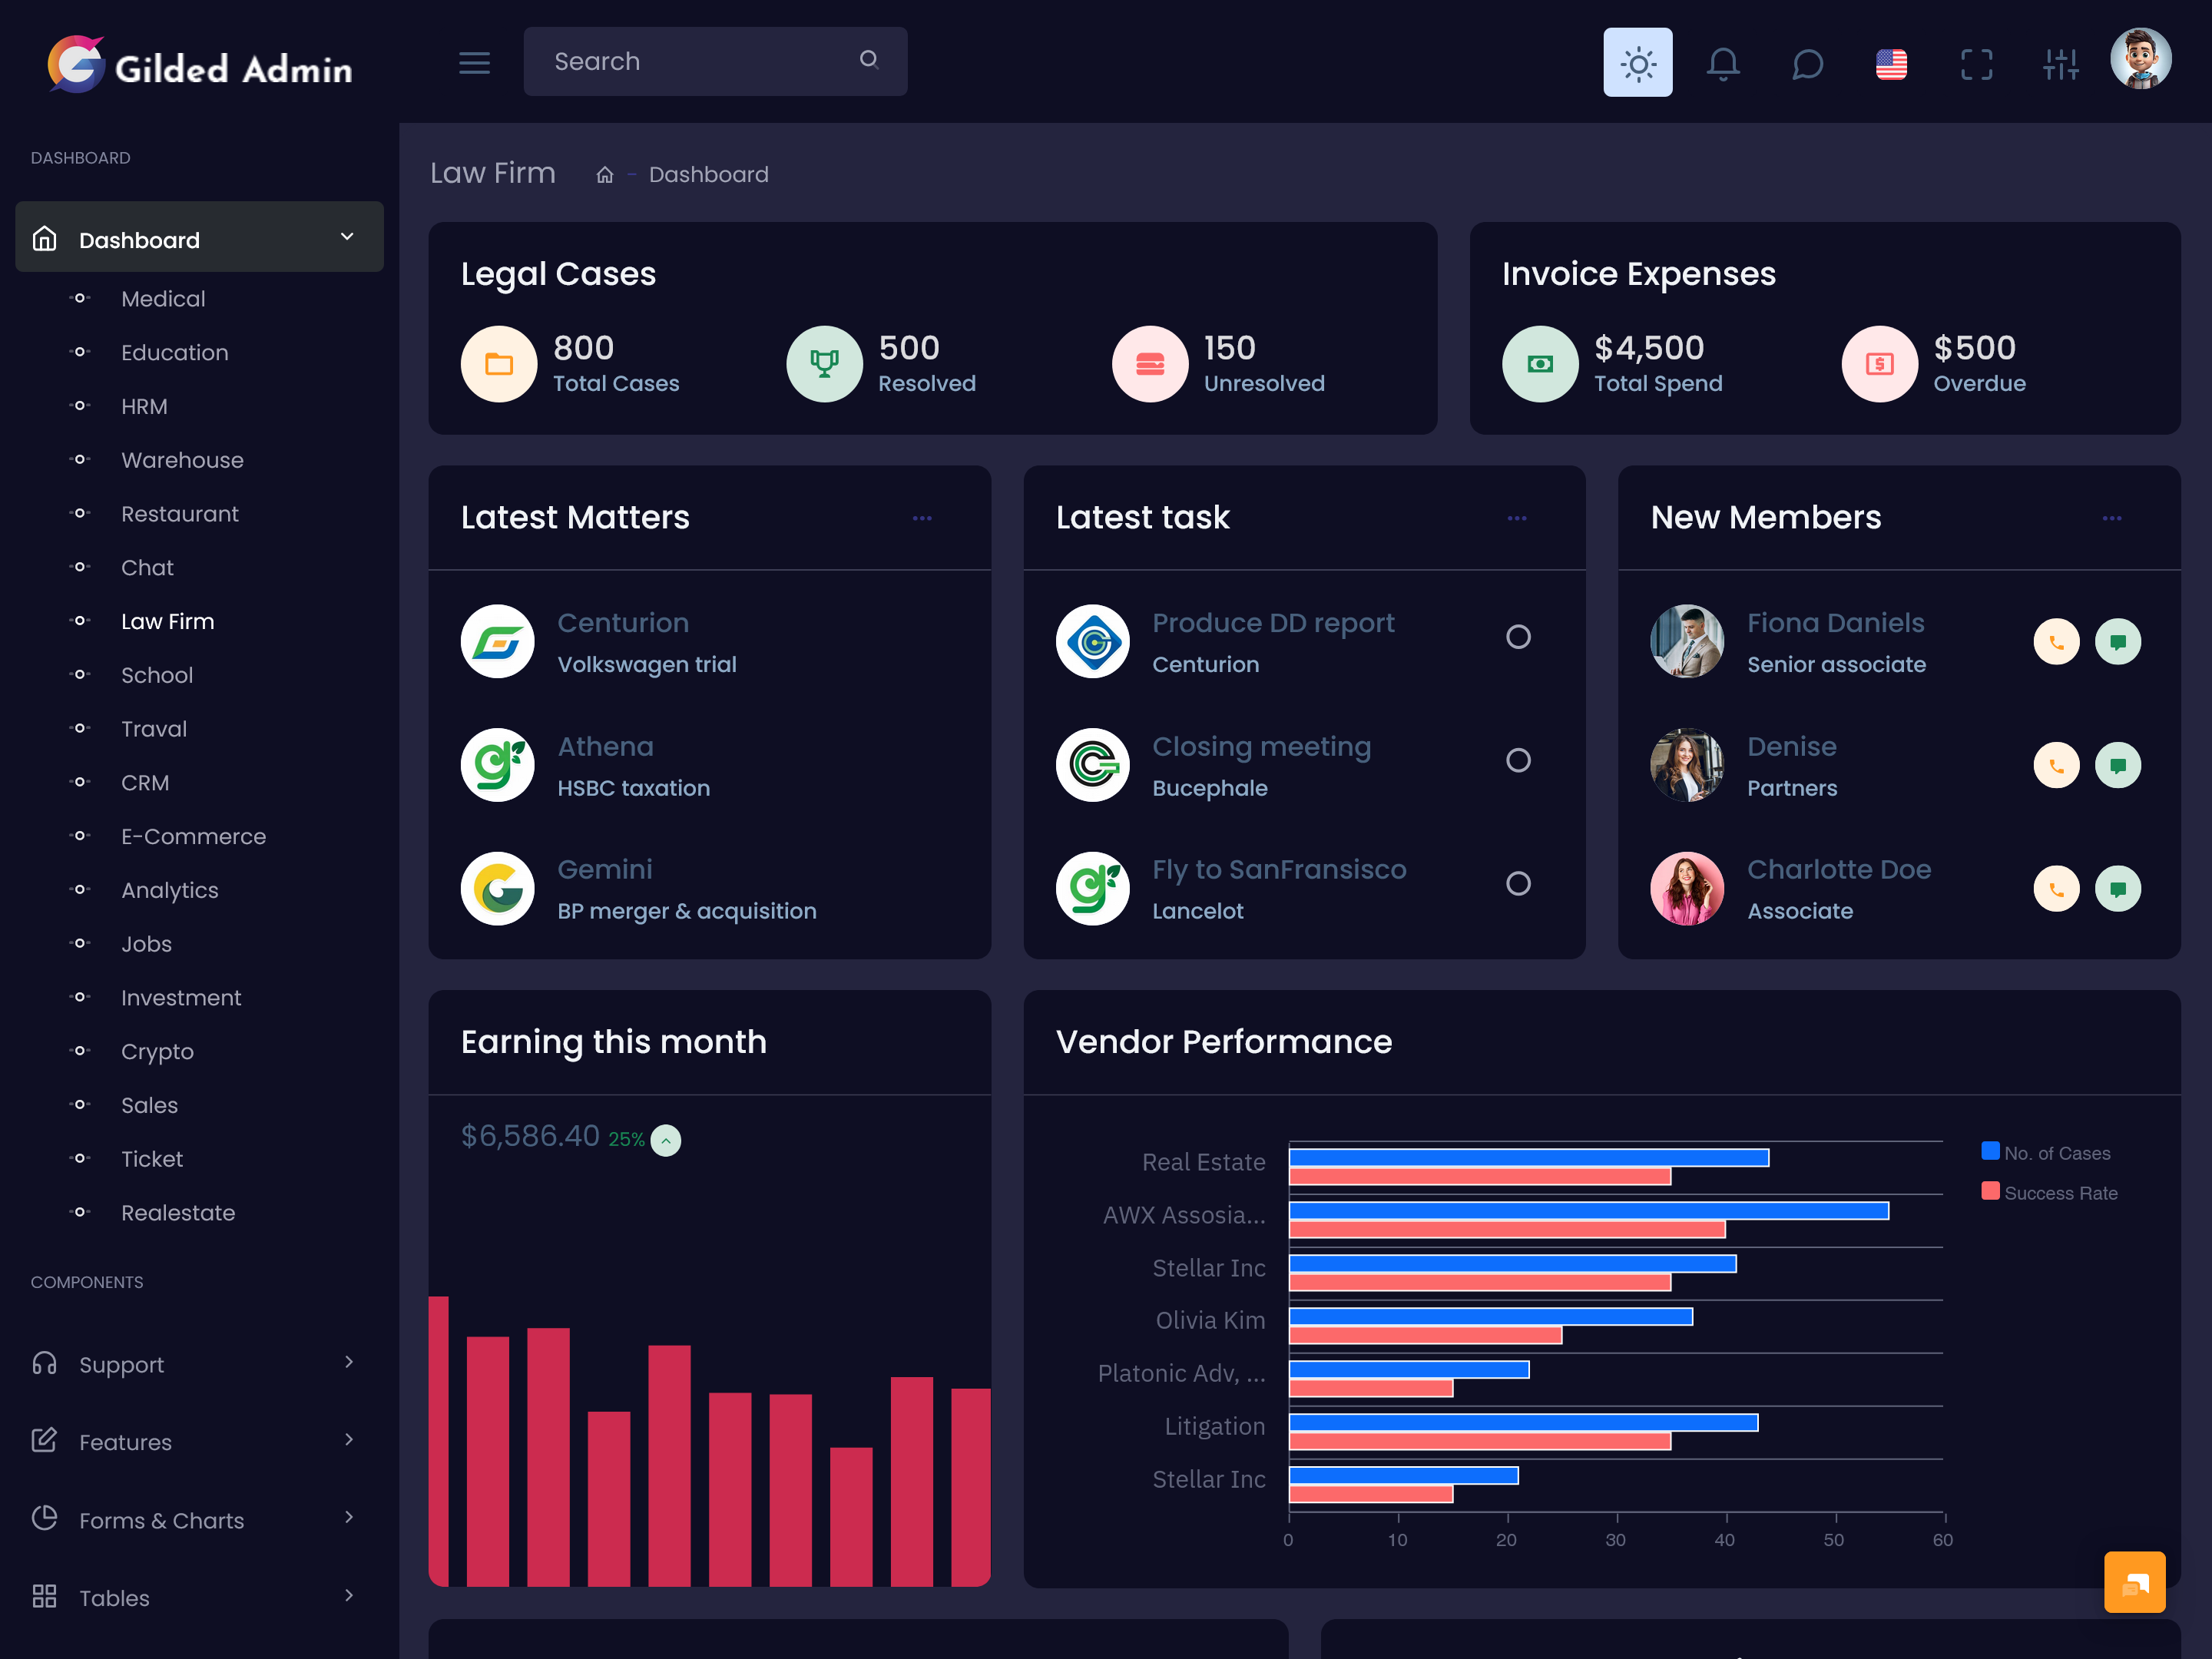Viewport: 2212px width, 1659px height.
Task: Click Dashboard breadcrumb link
Action: 708,175
